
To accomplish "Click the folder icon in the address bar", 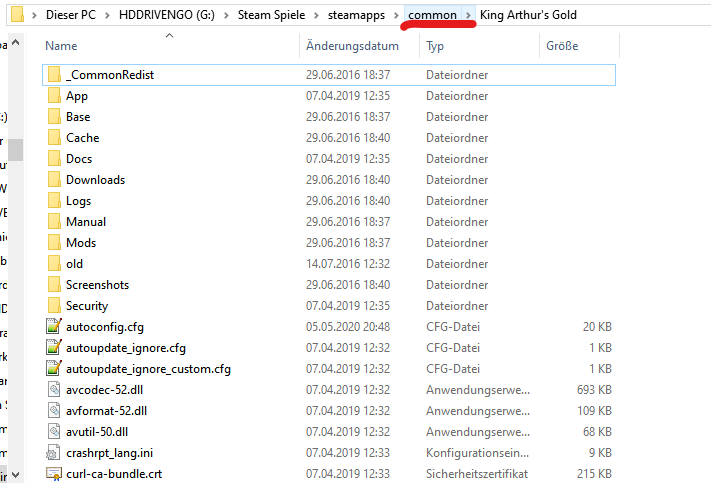I will pos(15,15).
